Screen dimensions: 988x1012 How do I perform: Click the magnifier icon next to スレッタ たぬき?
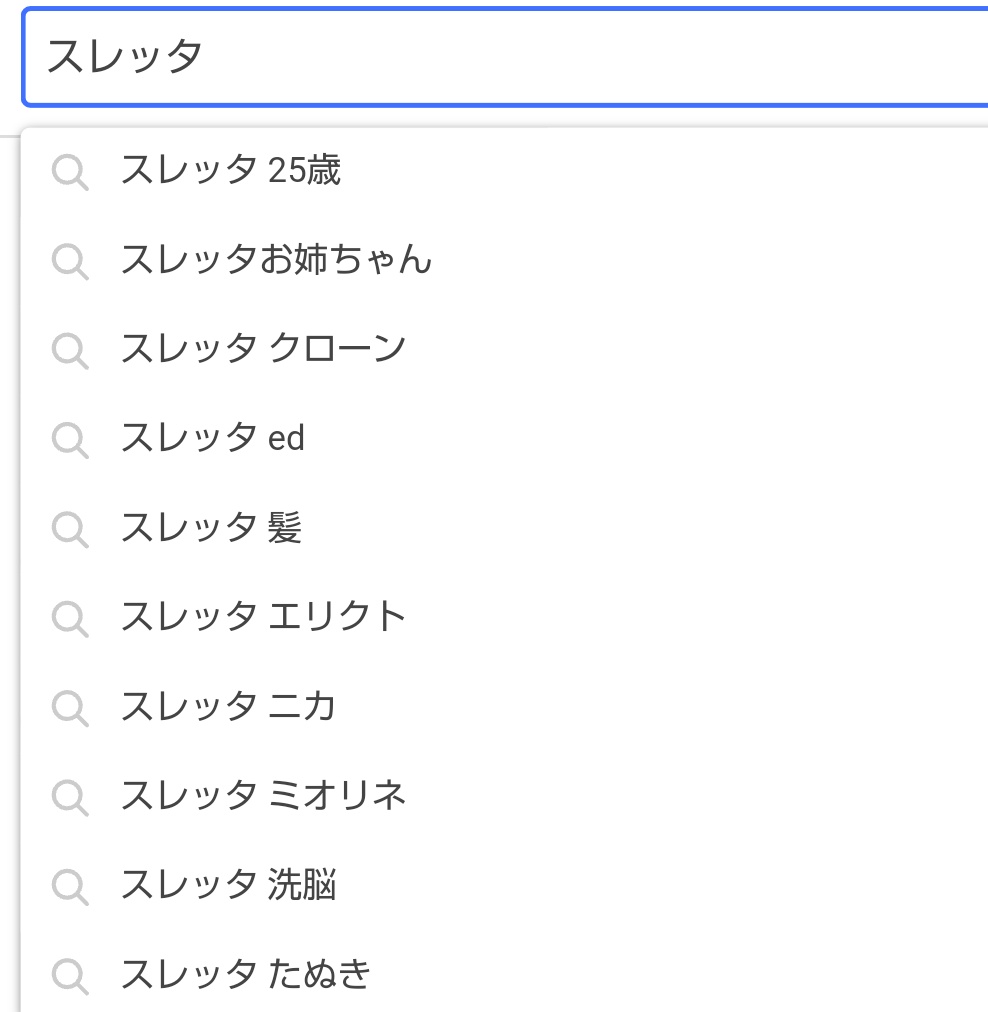[70, 976]
